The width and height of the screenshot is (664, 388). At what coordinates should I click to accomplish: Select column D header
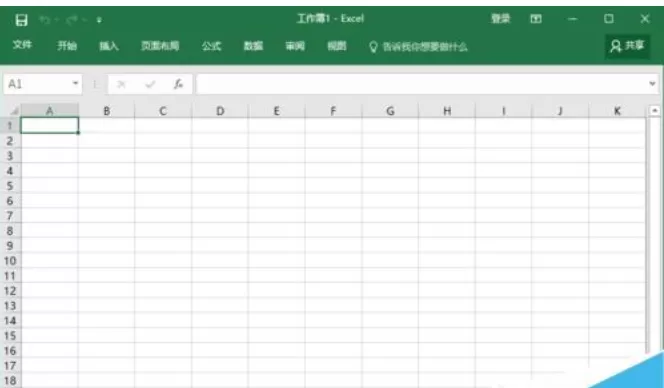pos(220,111)
